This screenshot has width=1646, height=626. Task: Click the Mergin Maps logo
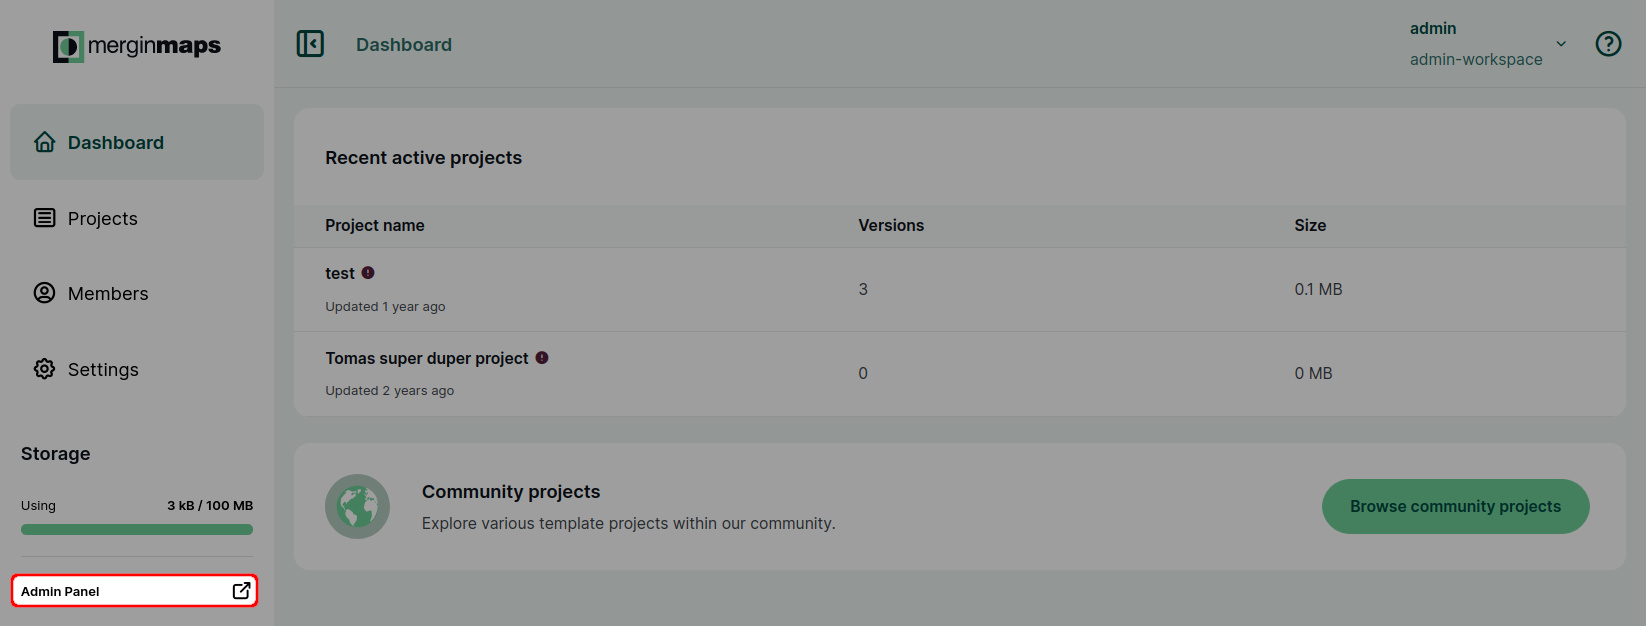click(x=137, y=46)
